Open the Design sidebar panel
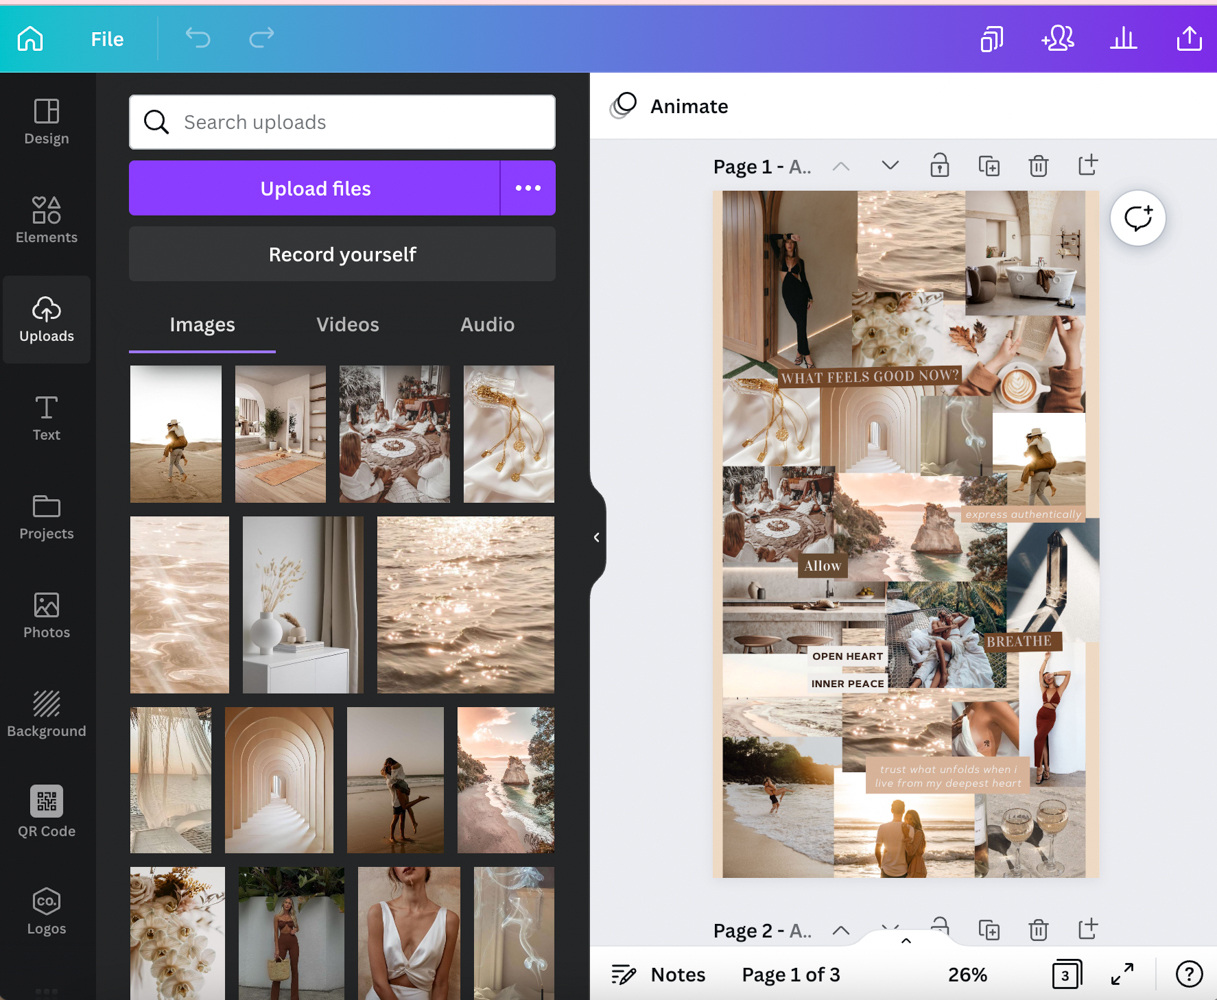This screenshot has height=1000, width=1217. click(47, 122)
